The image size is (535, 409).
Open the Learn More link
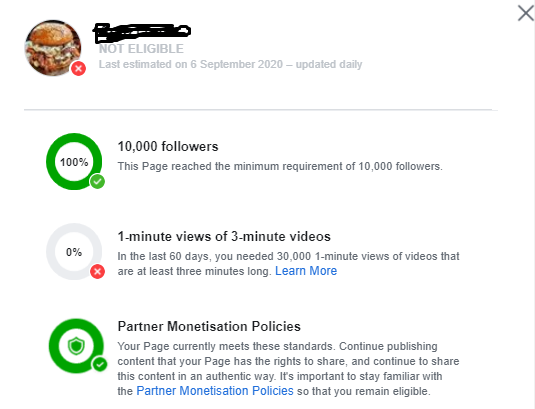[306, 271]
